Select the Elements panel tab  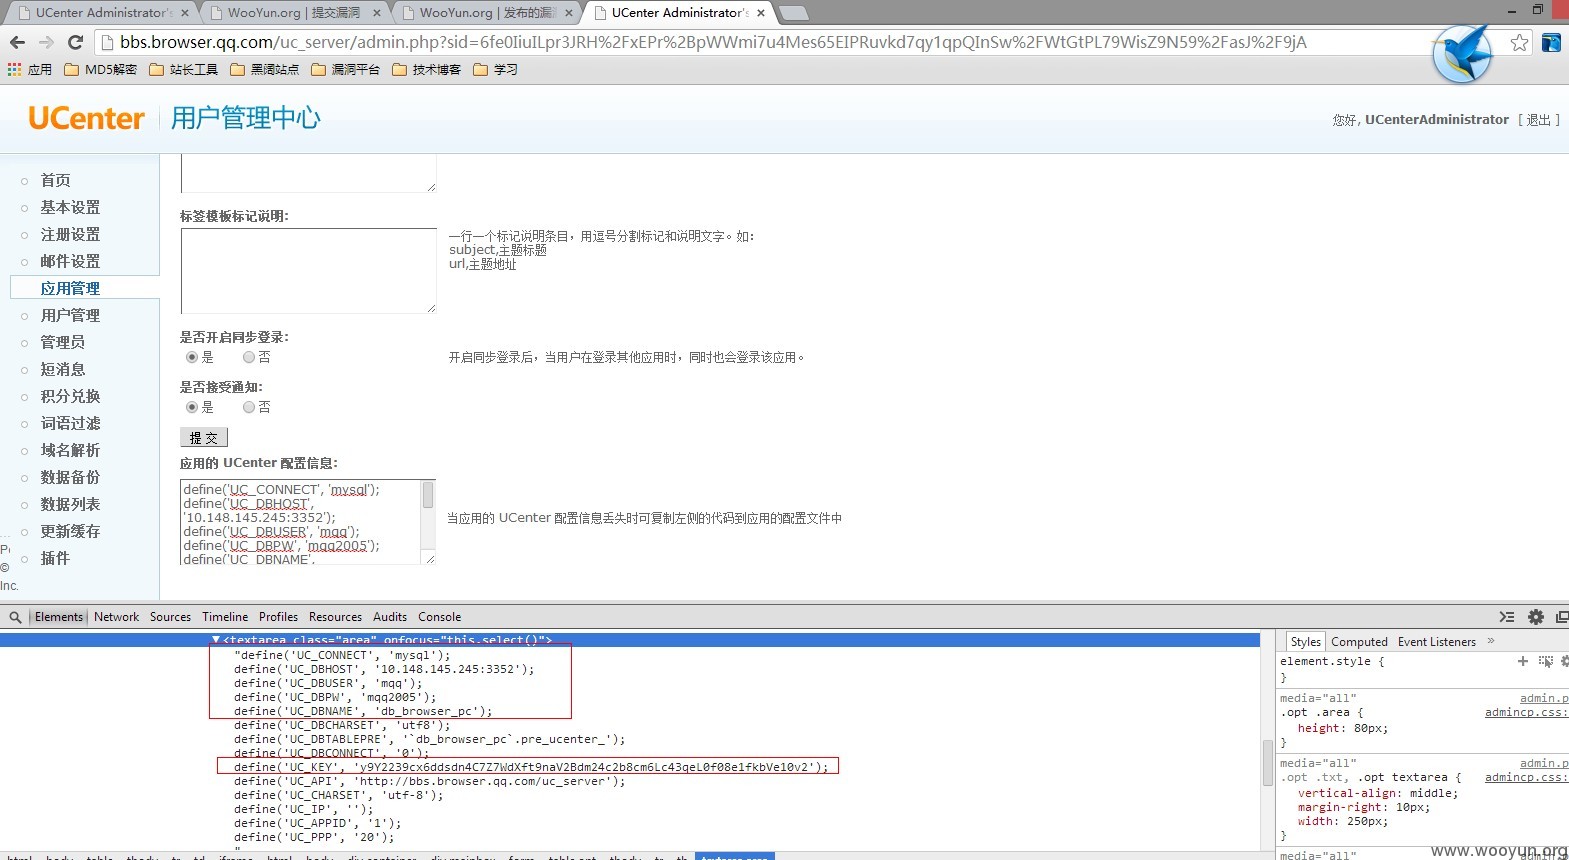point(59,617)
